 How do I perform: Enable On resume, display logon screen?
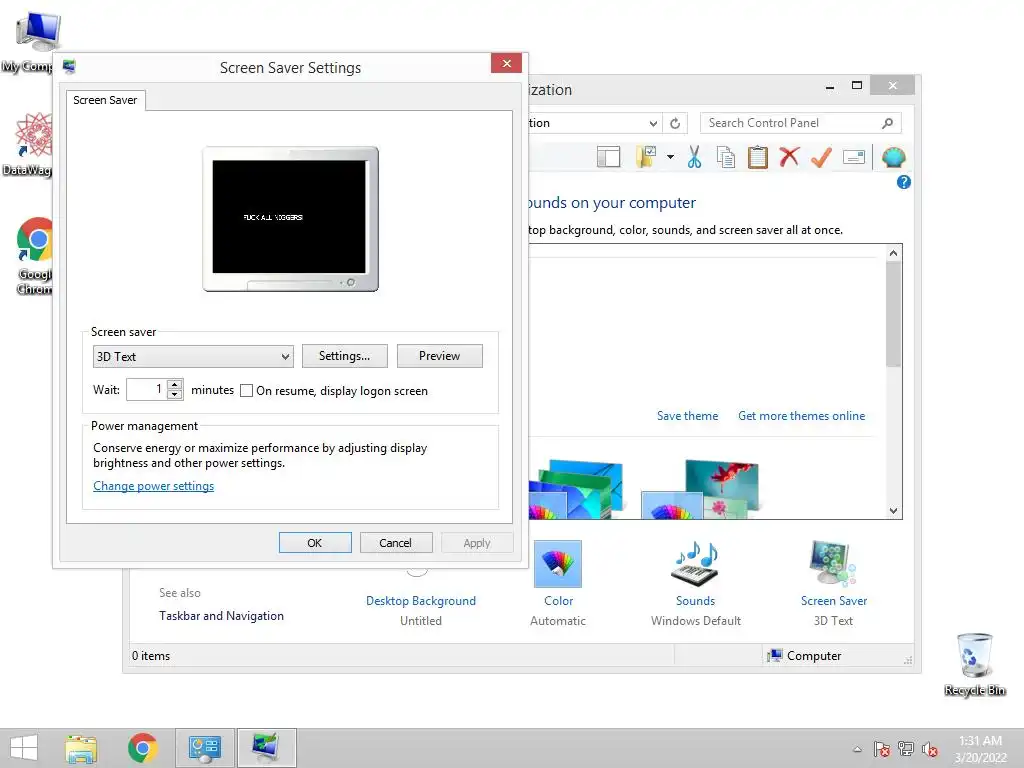246,391
